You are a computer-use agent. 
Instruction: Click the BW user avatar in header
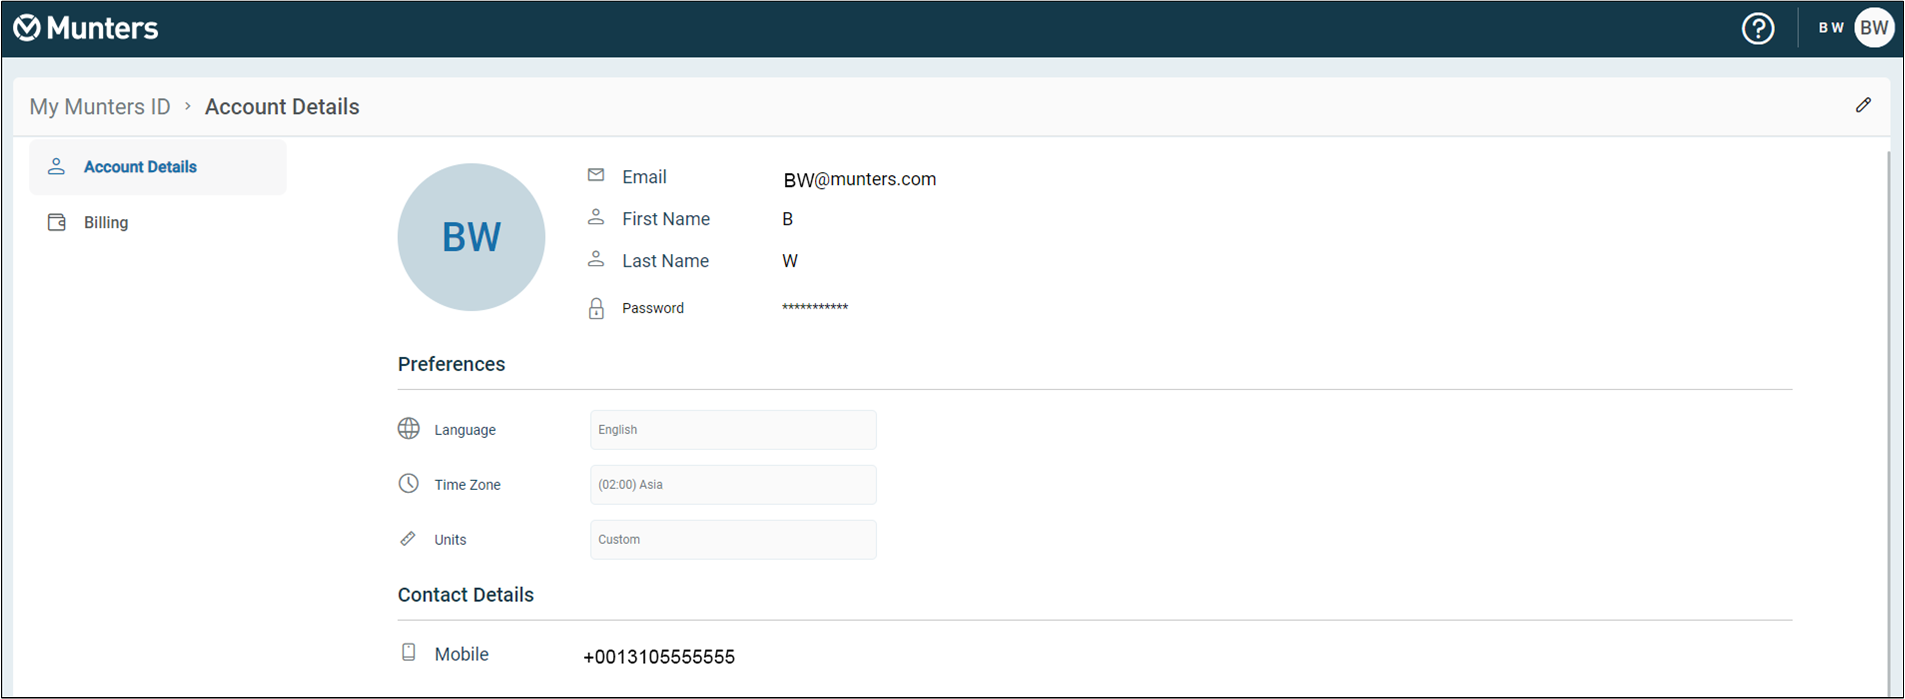pyautogui.click(x=1874, y=28)
